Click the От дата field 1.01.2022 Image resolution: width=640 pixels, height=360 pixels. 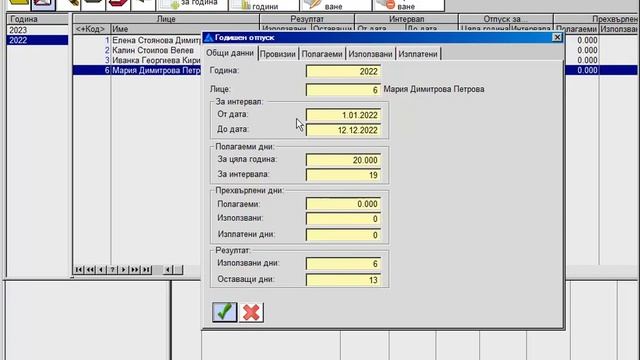[x=343, y=115]
